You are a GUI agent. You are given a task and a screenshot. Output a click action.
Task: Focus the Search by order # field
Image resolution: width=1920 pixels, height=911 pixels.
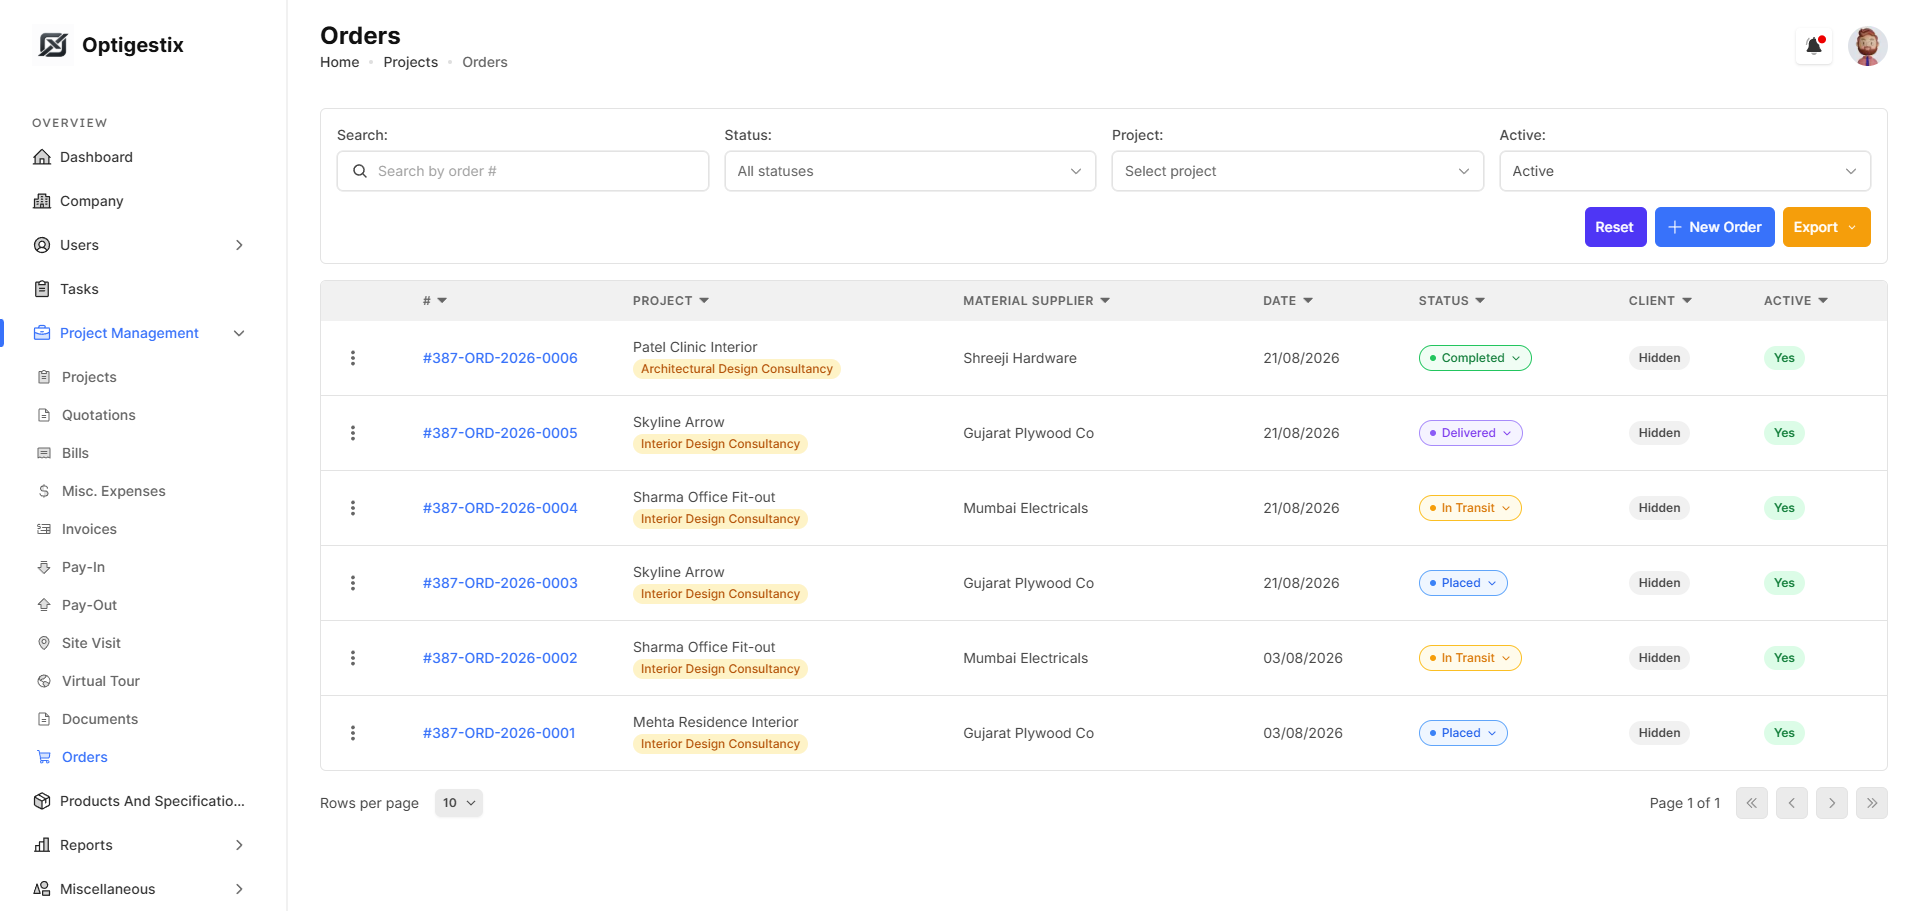click(523, 171)
